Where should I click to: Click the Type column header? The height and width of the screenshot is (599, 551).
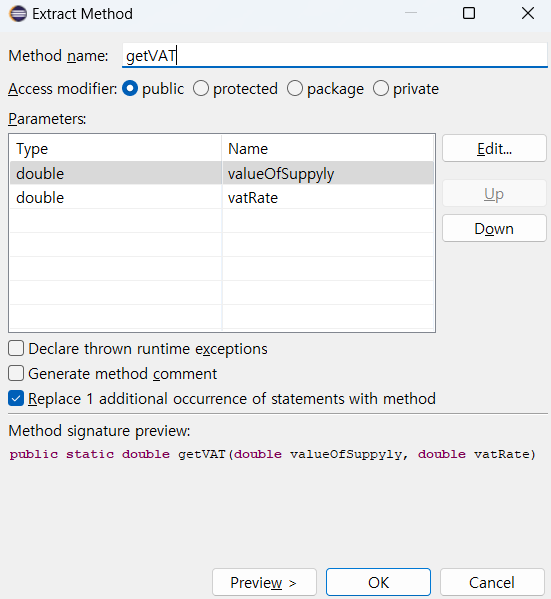pos(116,149)
